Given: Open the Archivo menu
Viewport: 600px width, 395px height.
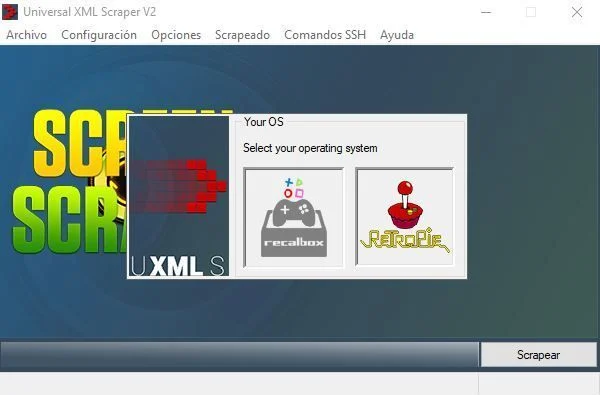Looking at the screenshot, I should click(26, 35).
